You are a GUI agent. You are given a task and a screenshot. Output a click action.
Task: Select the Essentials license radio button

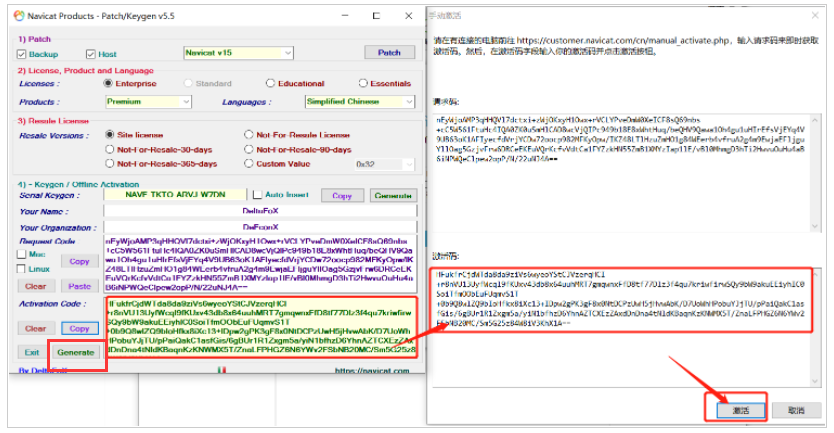[363, 84]
